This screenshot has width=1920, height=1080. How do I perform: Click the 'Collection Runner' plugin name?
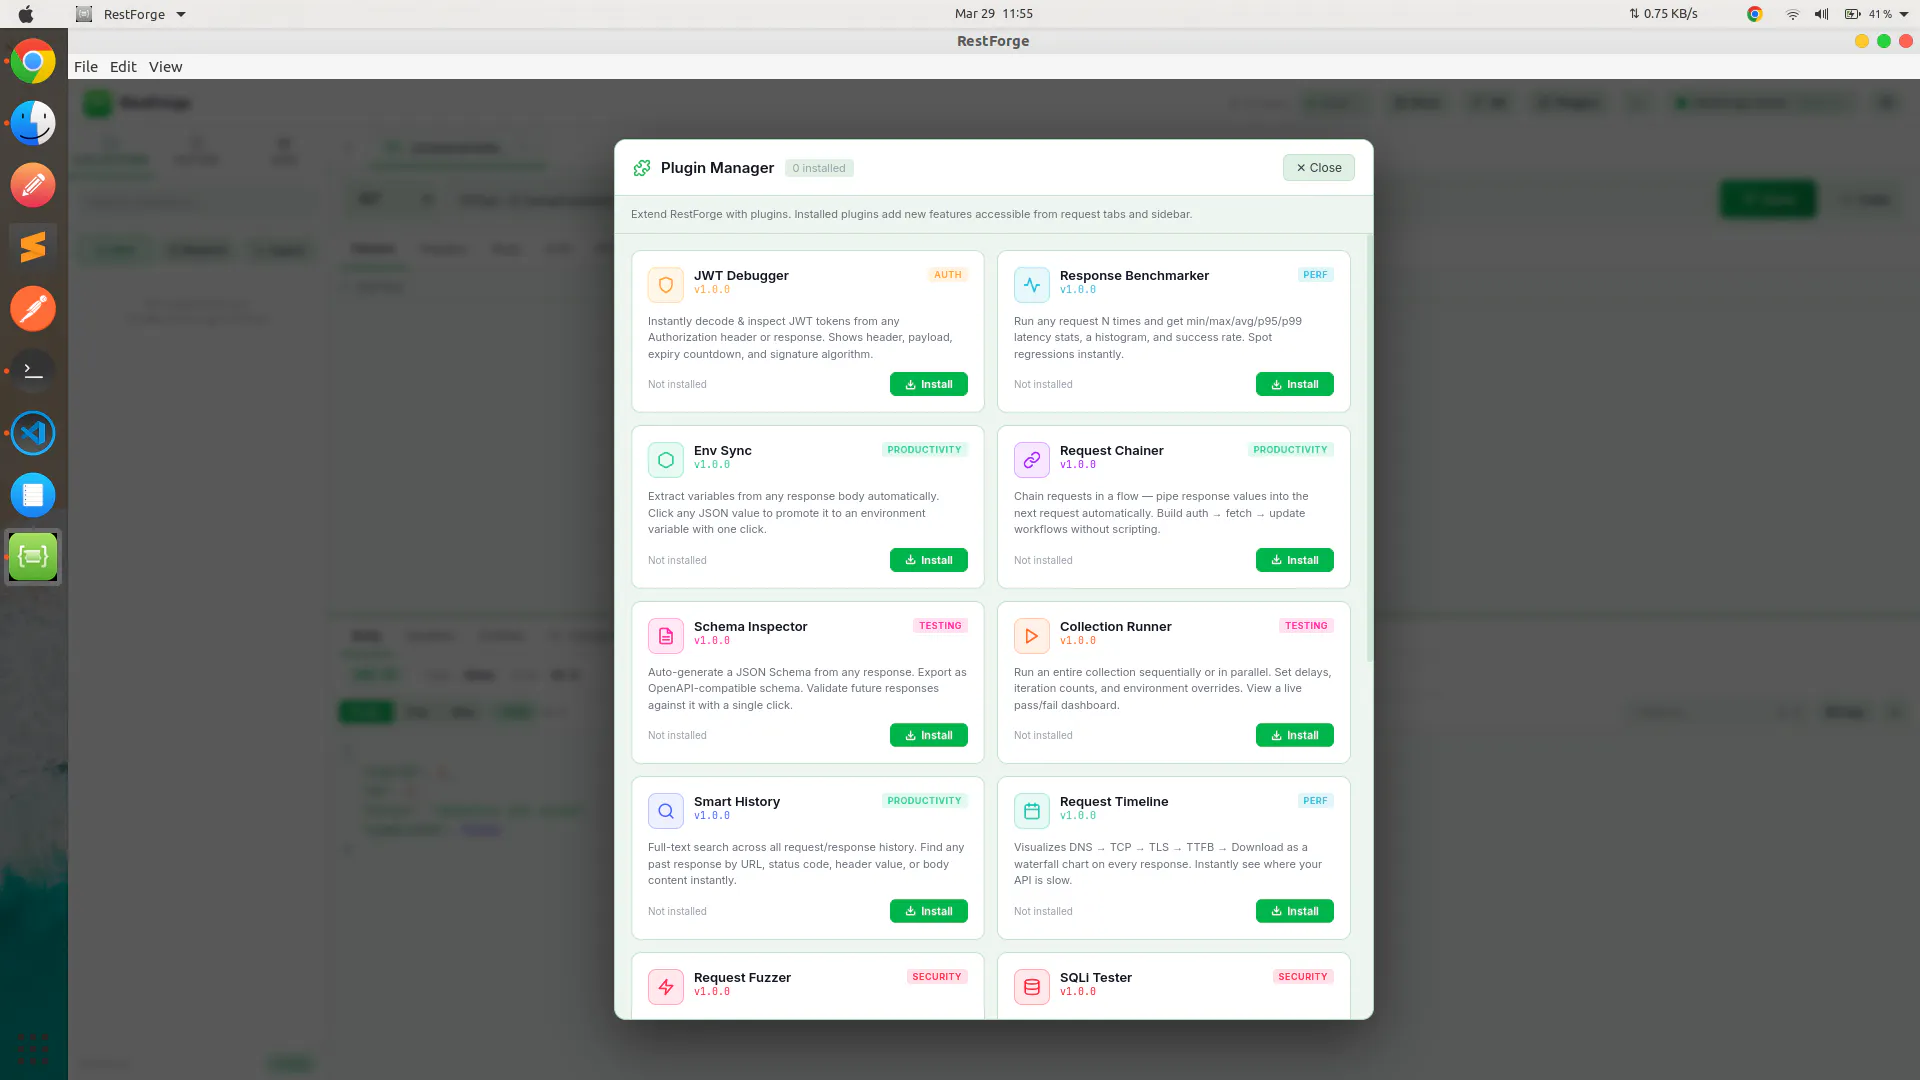(x=1115, y=627)
